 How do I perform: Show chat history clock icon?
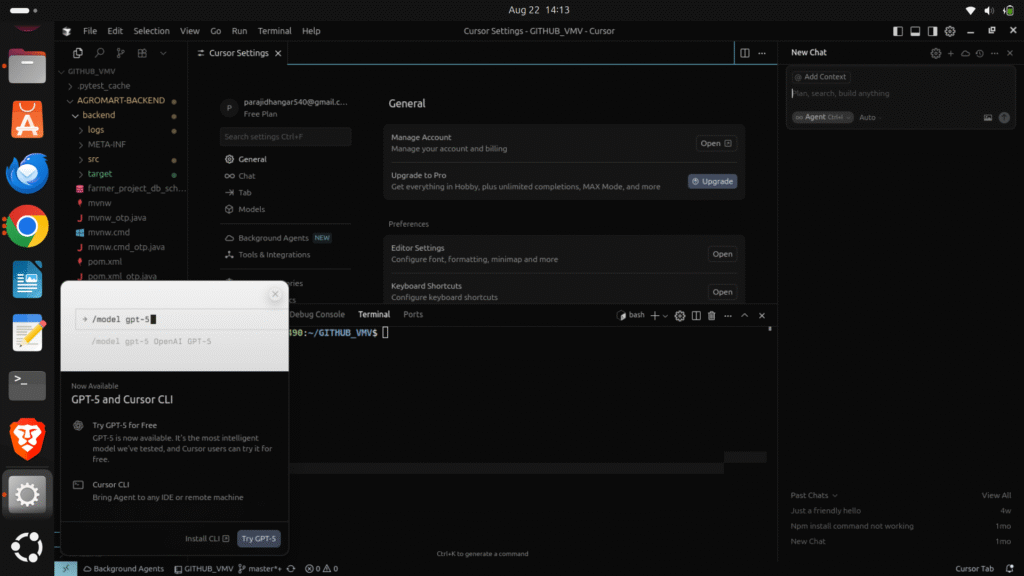tap(980, 53)
